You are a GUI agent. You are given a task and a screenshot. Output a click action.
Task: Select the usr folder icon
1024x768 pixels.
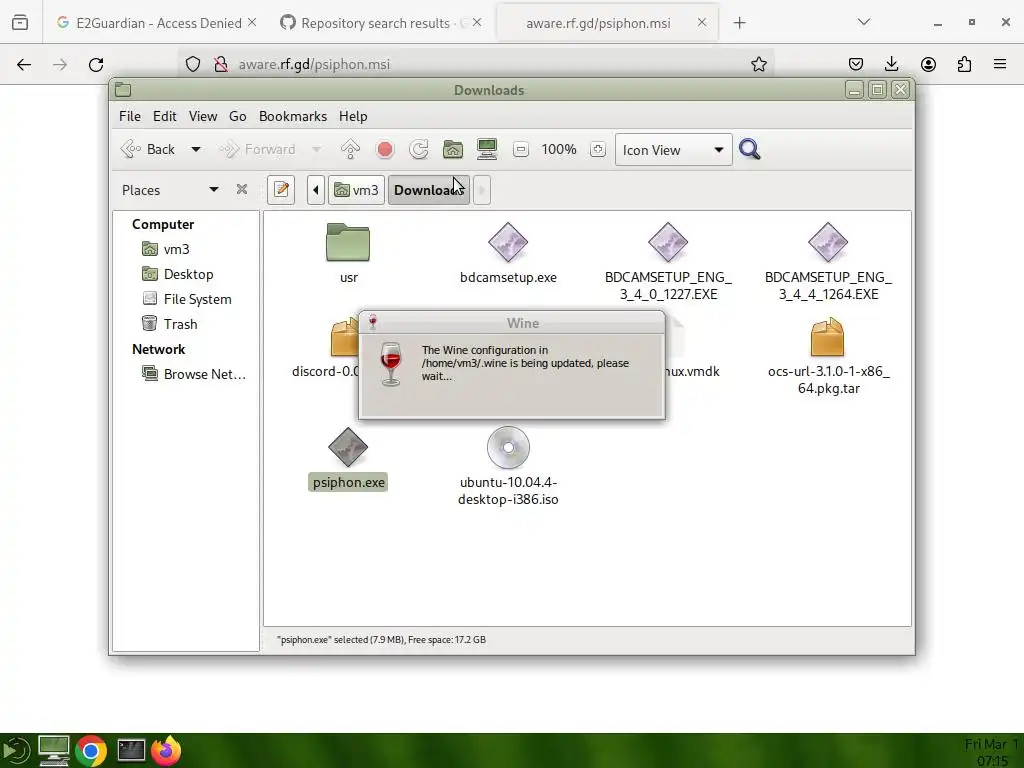coord(348,242)
